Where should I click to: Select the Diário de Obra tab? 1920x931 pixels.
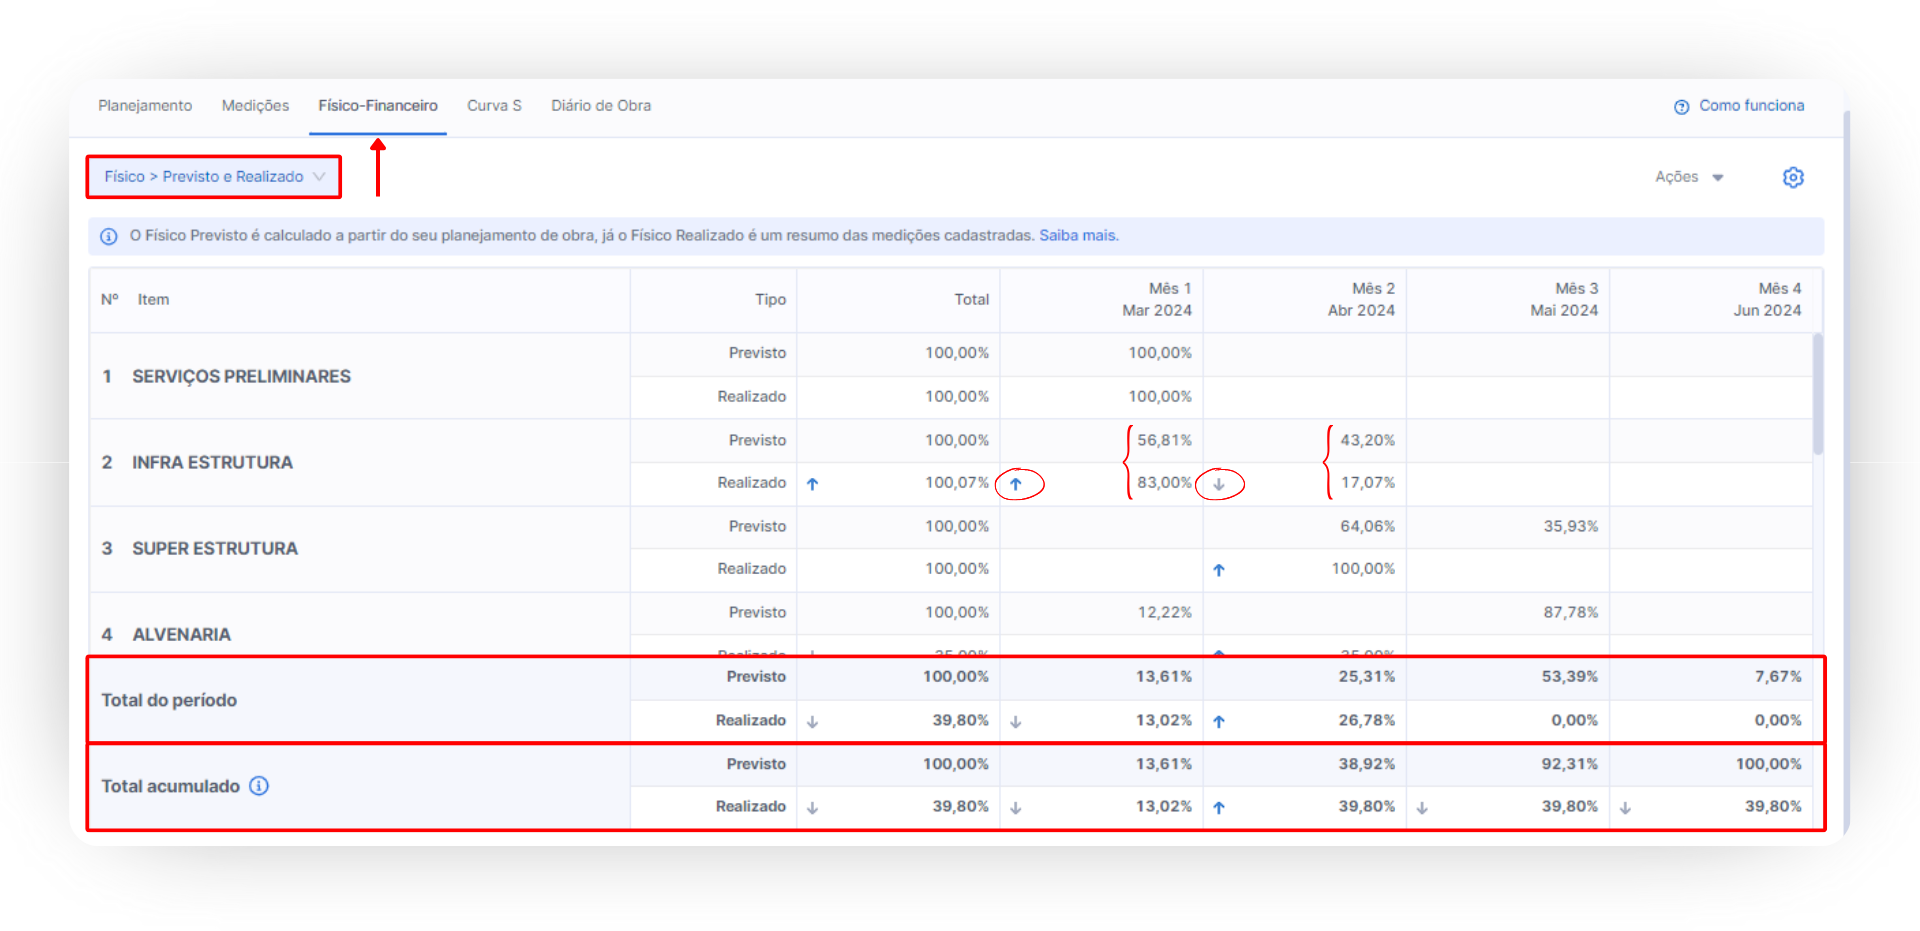coord(601,106)
